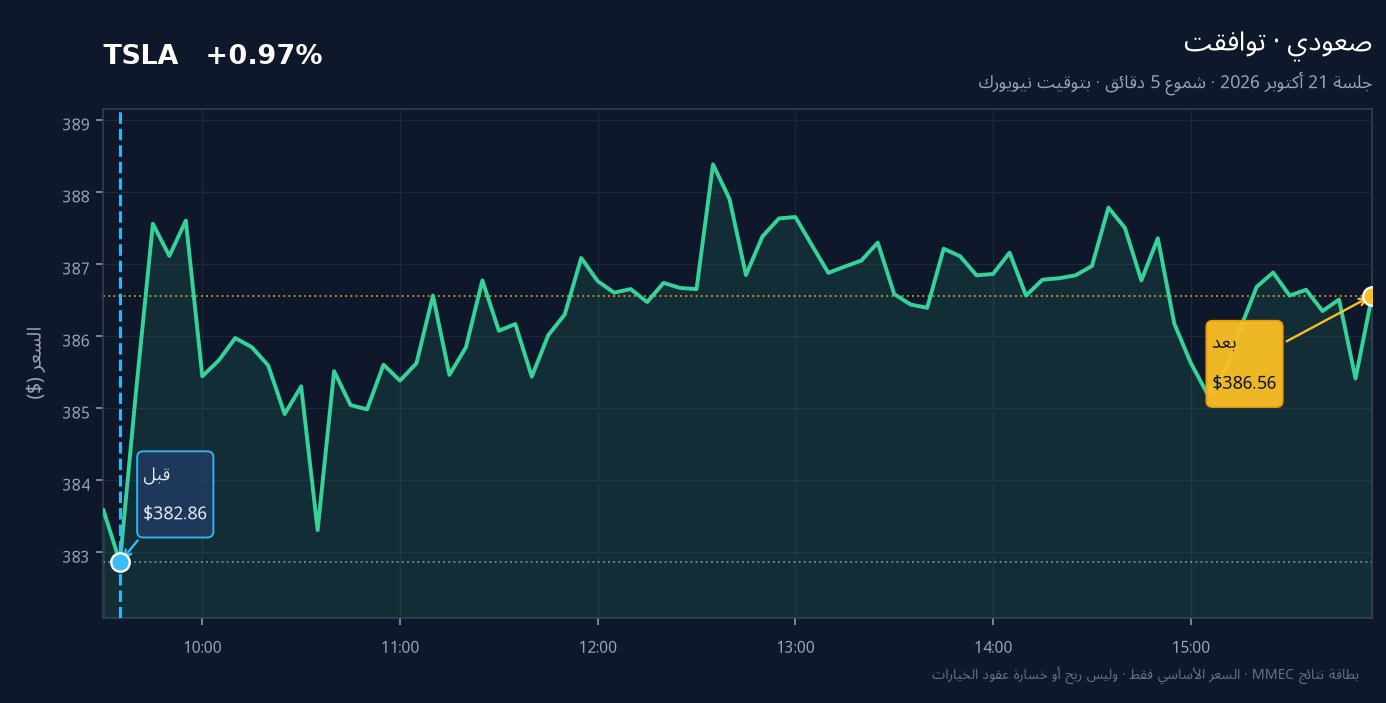Click the 386 price axis label

(x=77, y=339)
